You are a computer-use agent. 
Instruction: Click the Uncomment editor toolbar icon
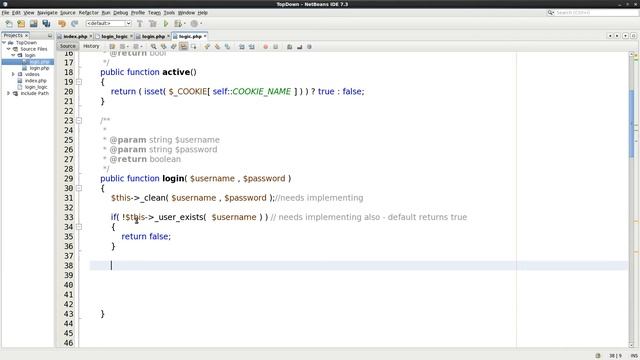[299, 47]
